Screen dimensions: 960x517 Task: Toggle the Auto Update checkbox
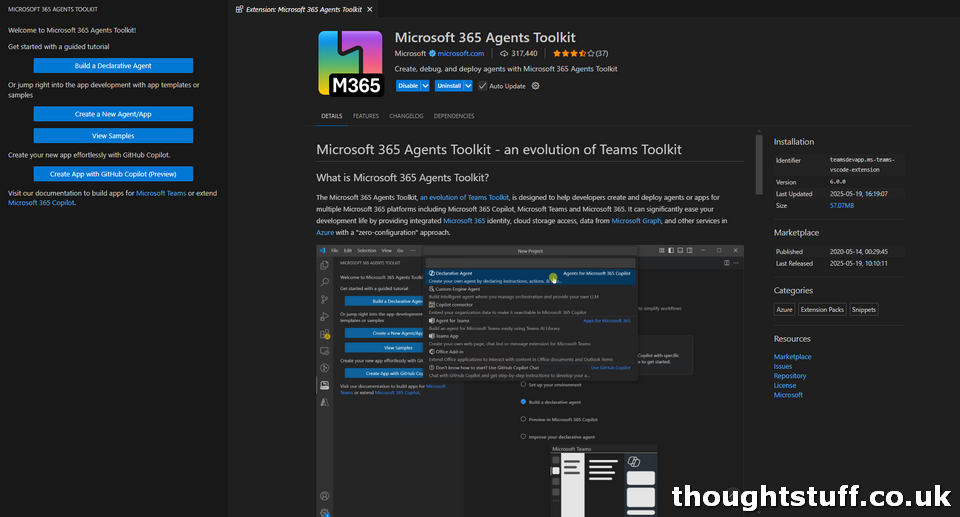tap(482, 86)
